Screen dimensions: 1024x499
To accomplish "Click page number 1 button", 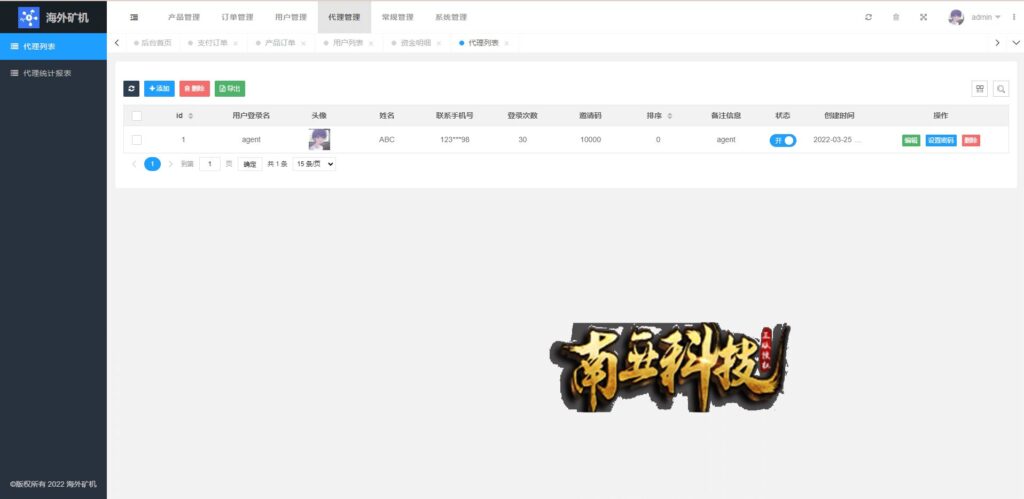I will tap(152, 164).
